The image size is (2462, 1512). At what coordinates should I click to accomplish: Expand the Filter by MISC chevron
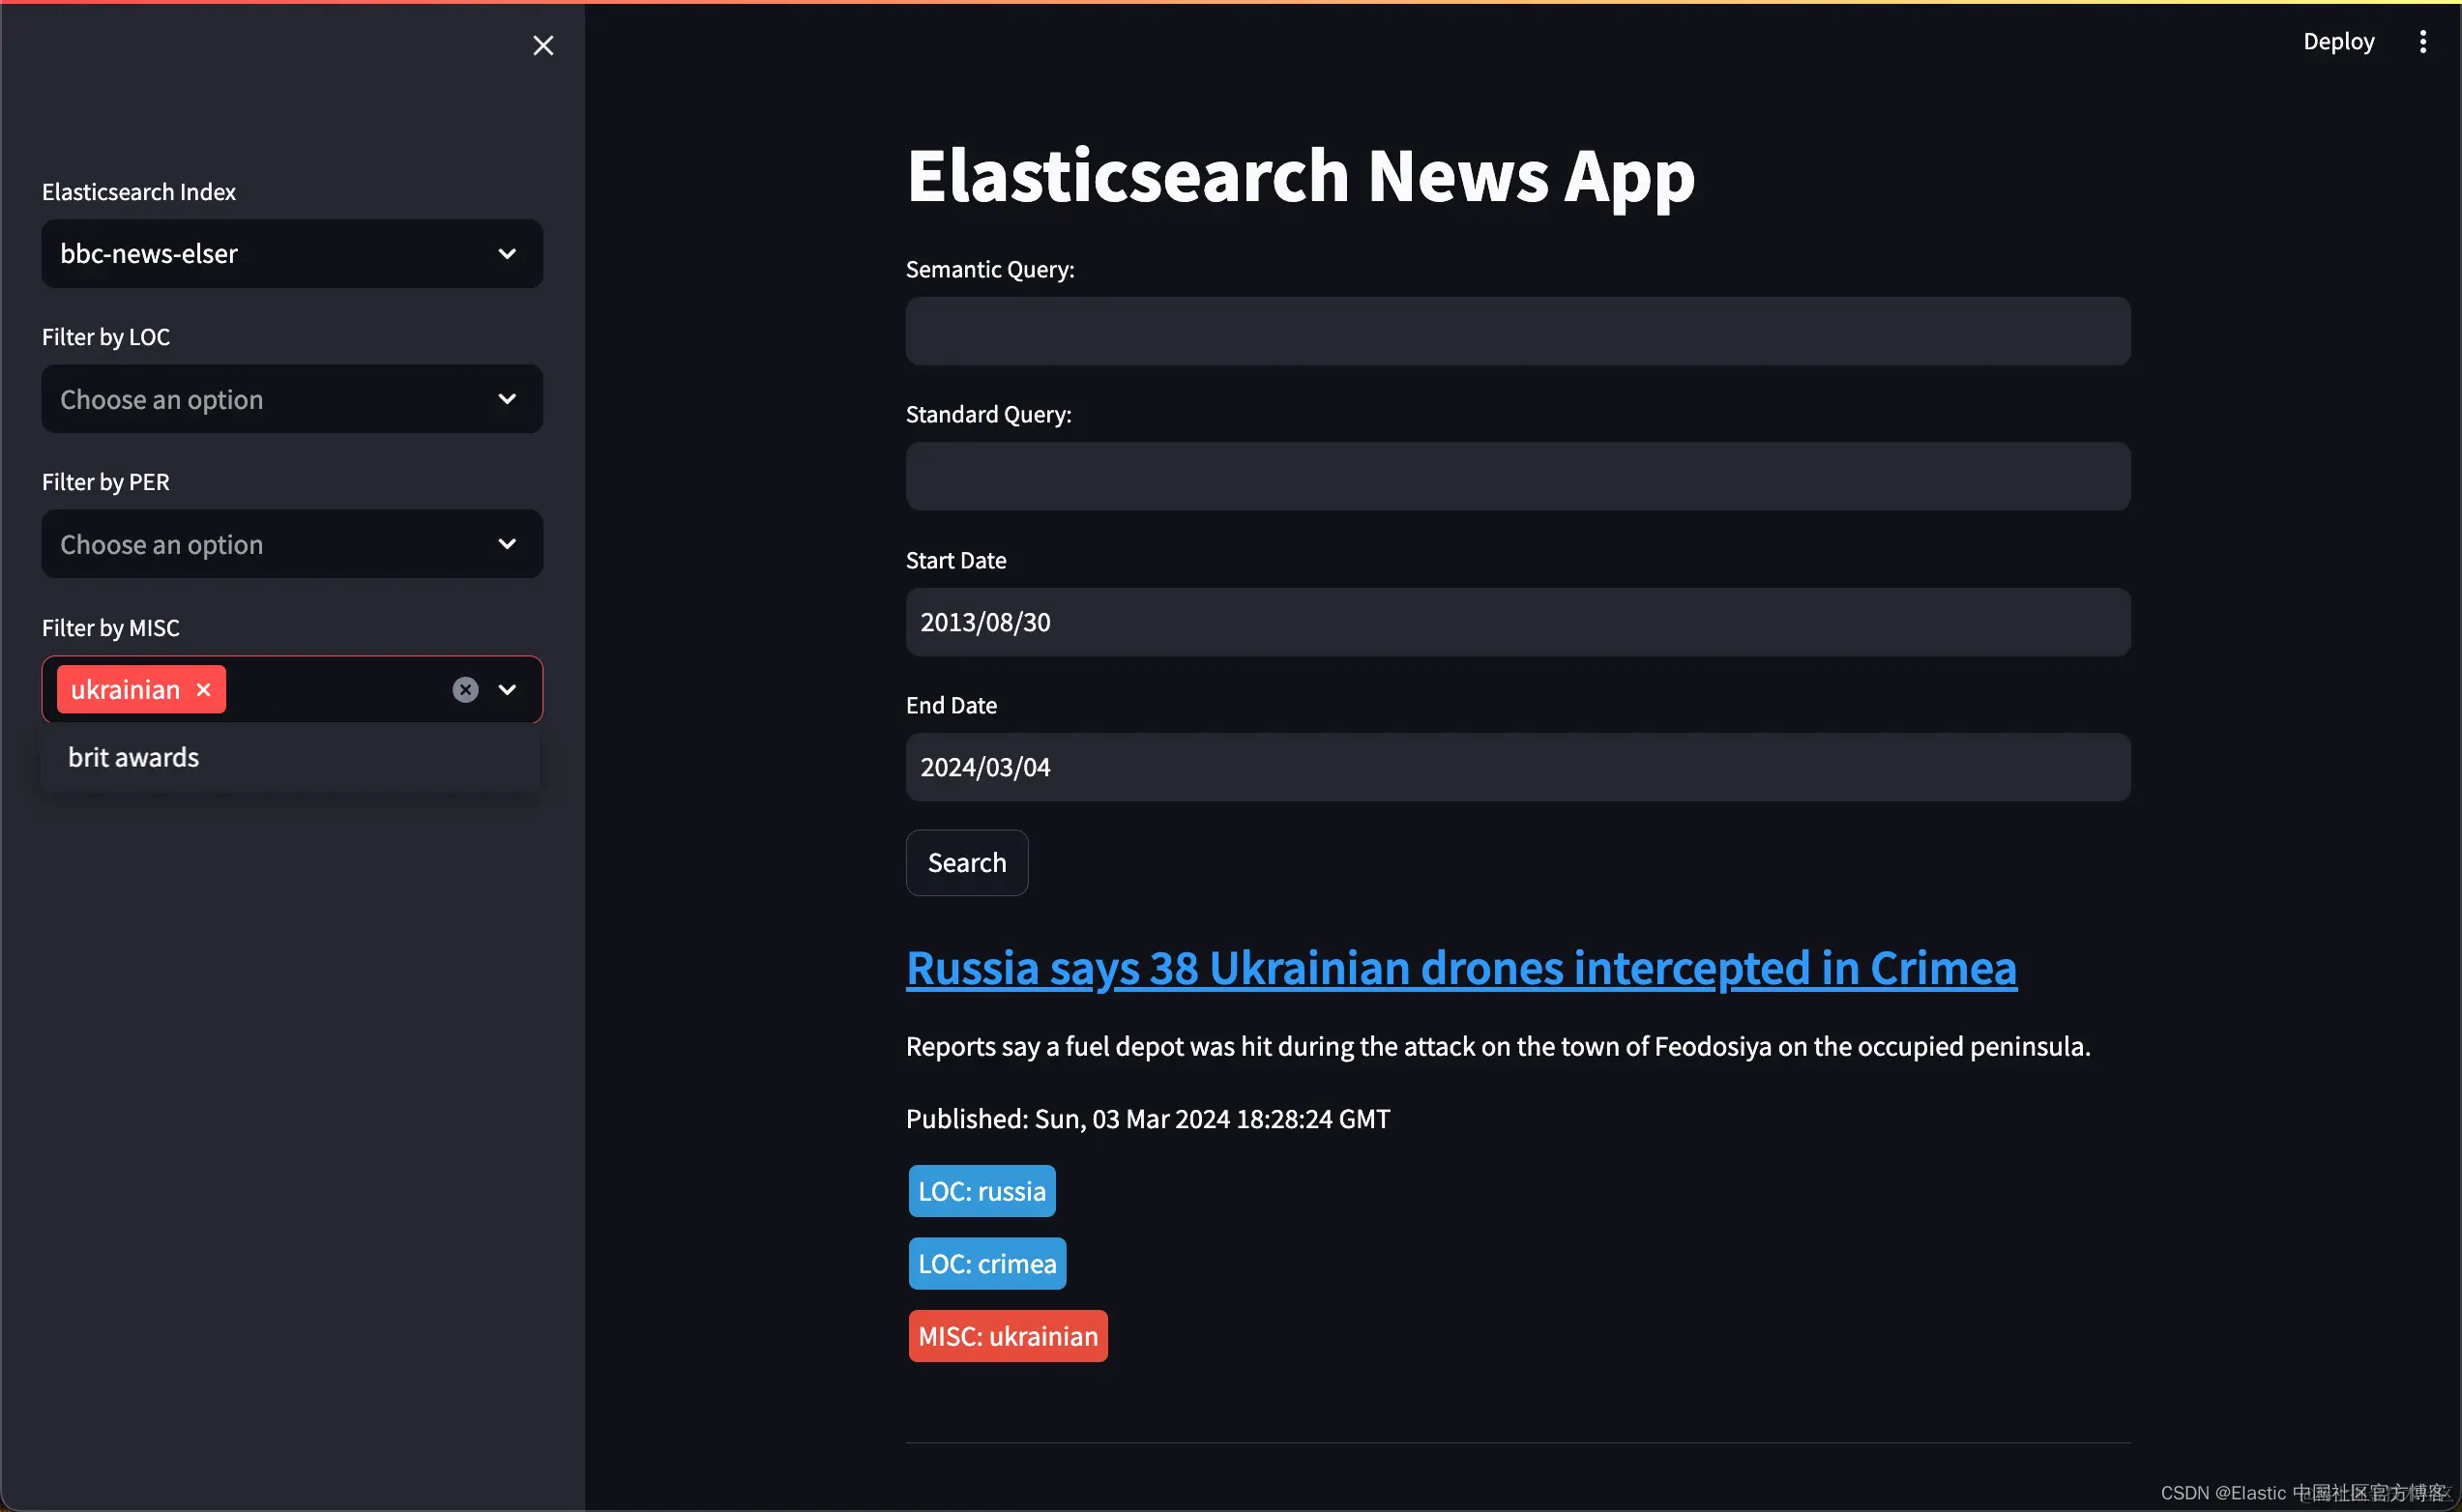coord(507,690)
